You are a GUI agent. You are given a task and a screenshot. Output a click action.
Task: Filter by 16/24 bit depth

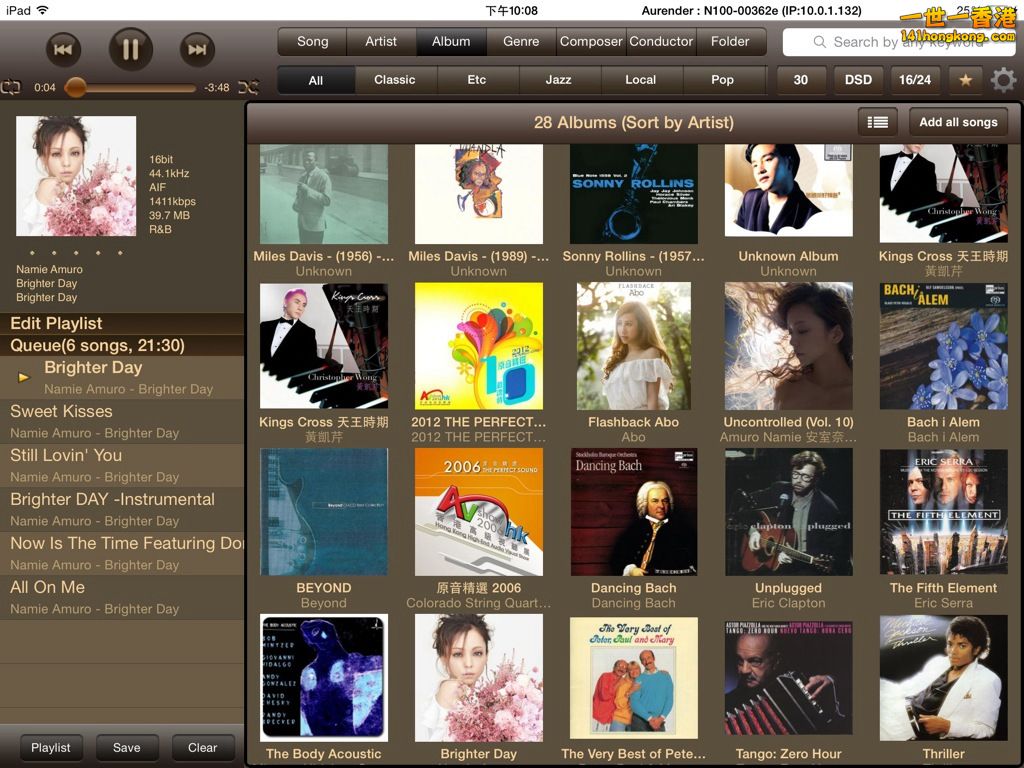(914, 80)
